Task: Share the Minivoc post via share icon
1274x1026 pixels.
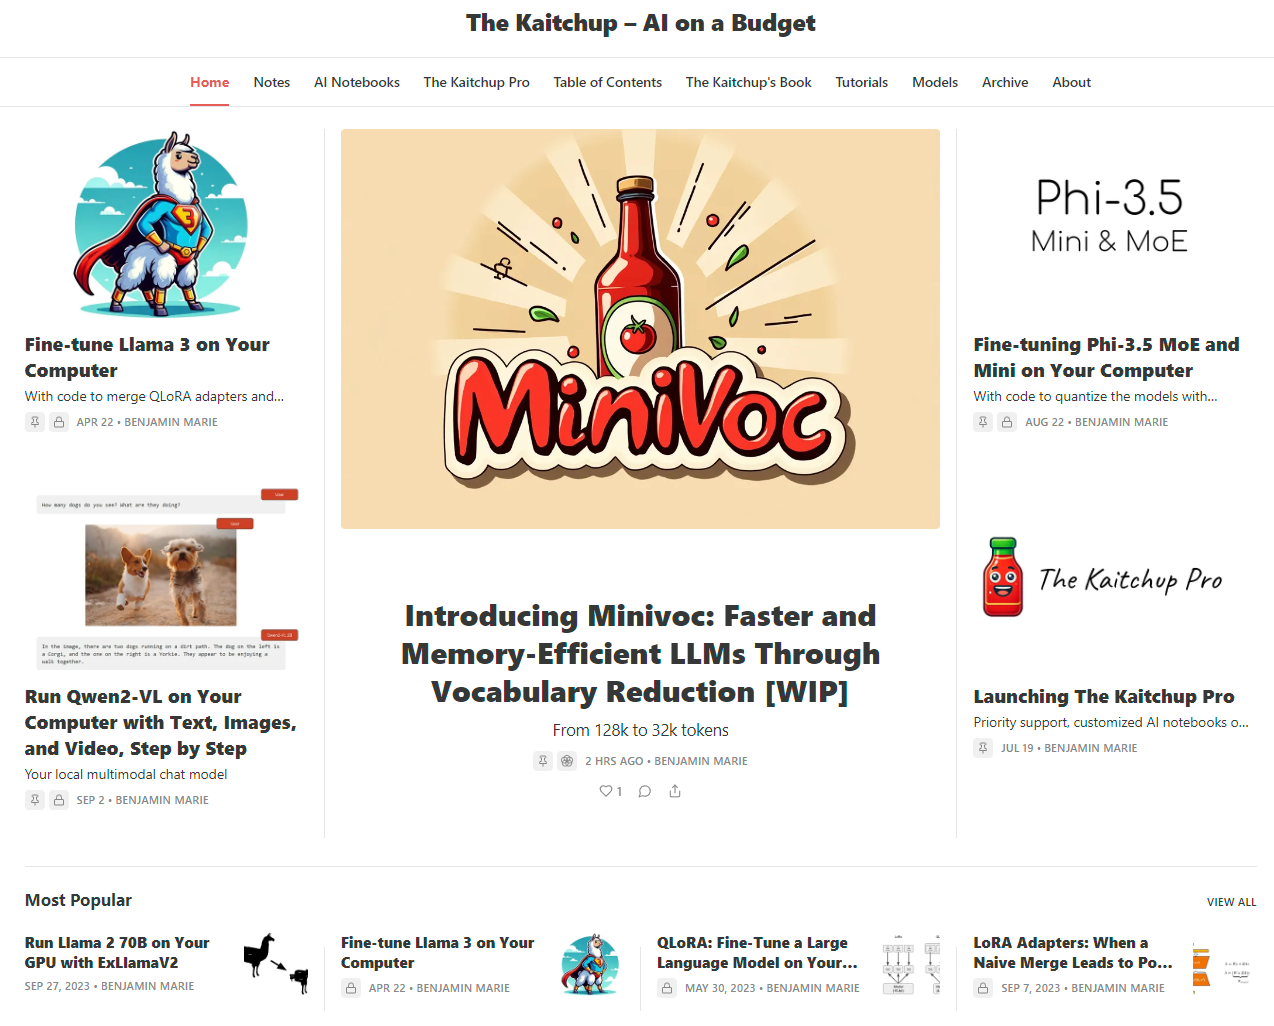Action: click(675, 791)
